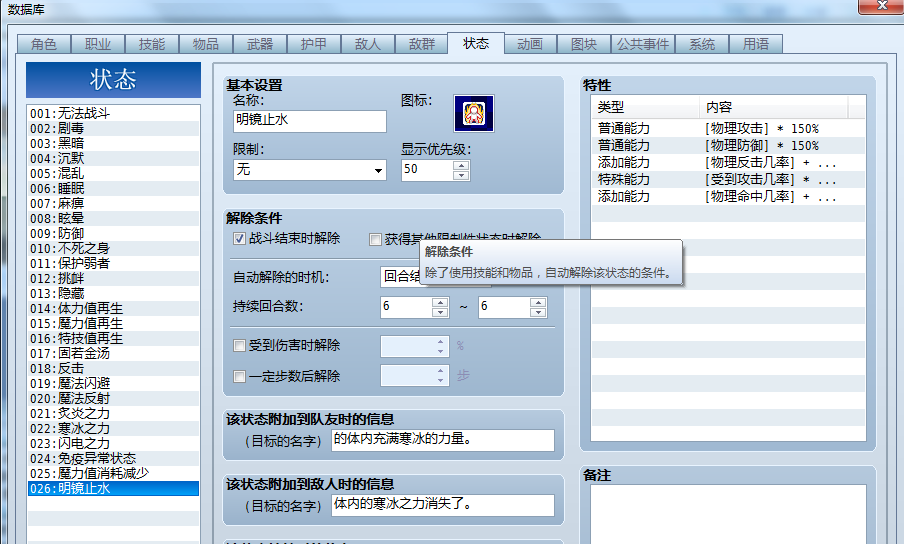
Task: Toggle 战斗结束时解除 checkbox
Action: click(239, 239)
